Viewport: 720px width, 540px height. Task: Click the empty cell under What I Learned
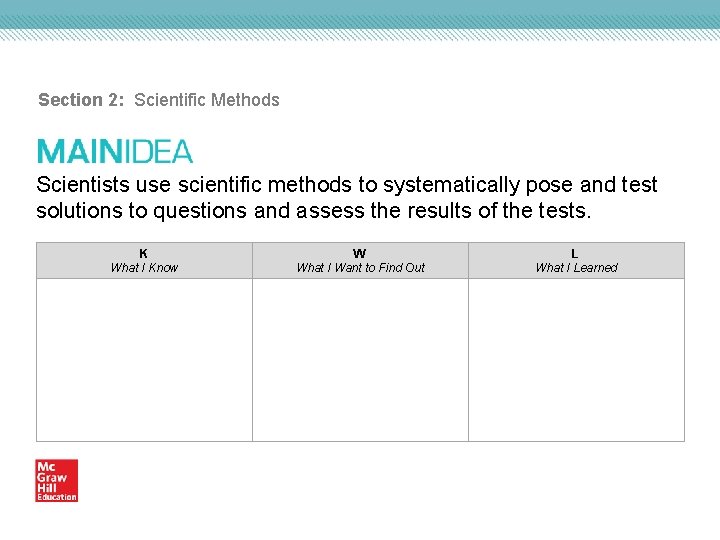576,359
